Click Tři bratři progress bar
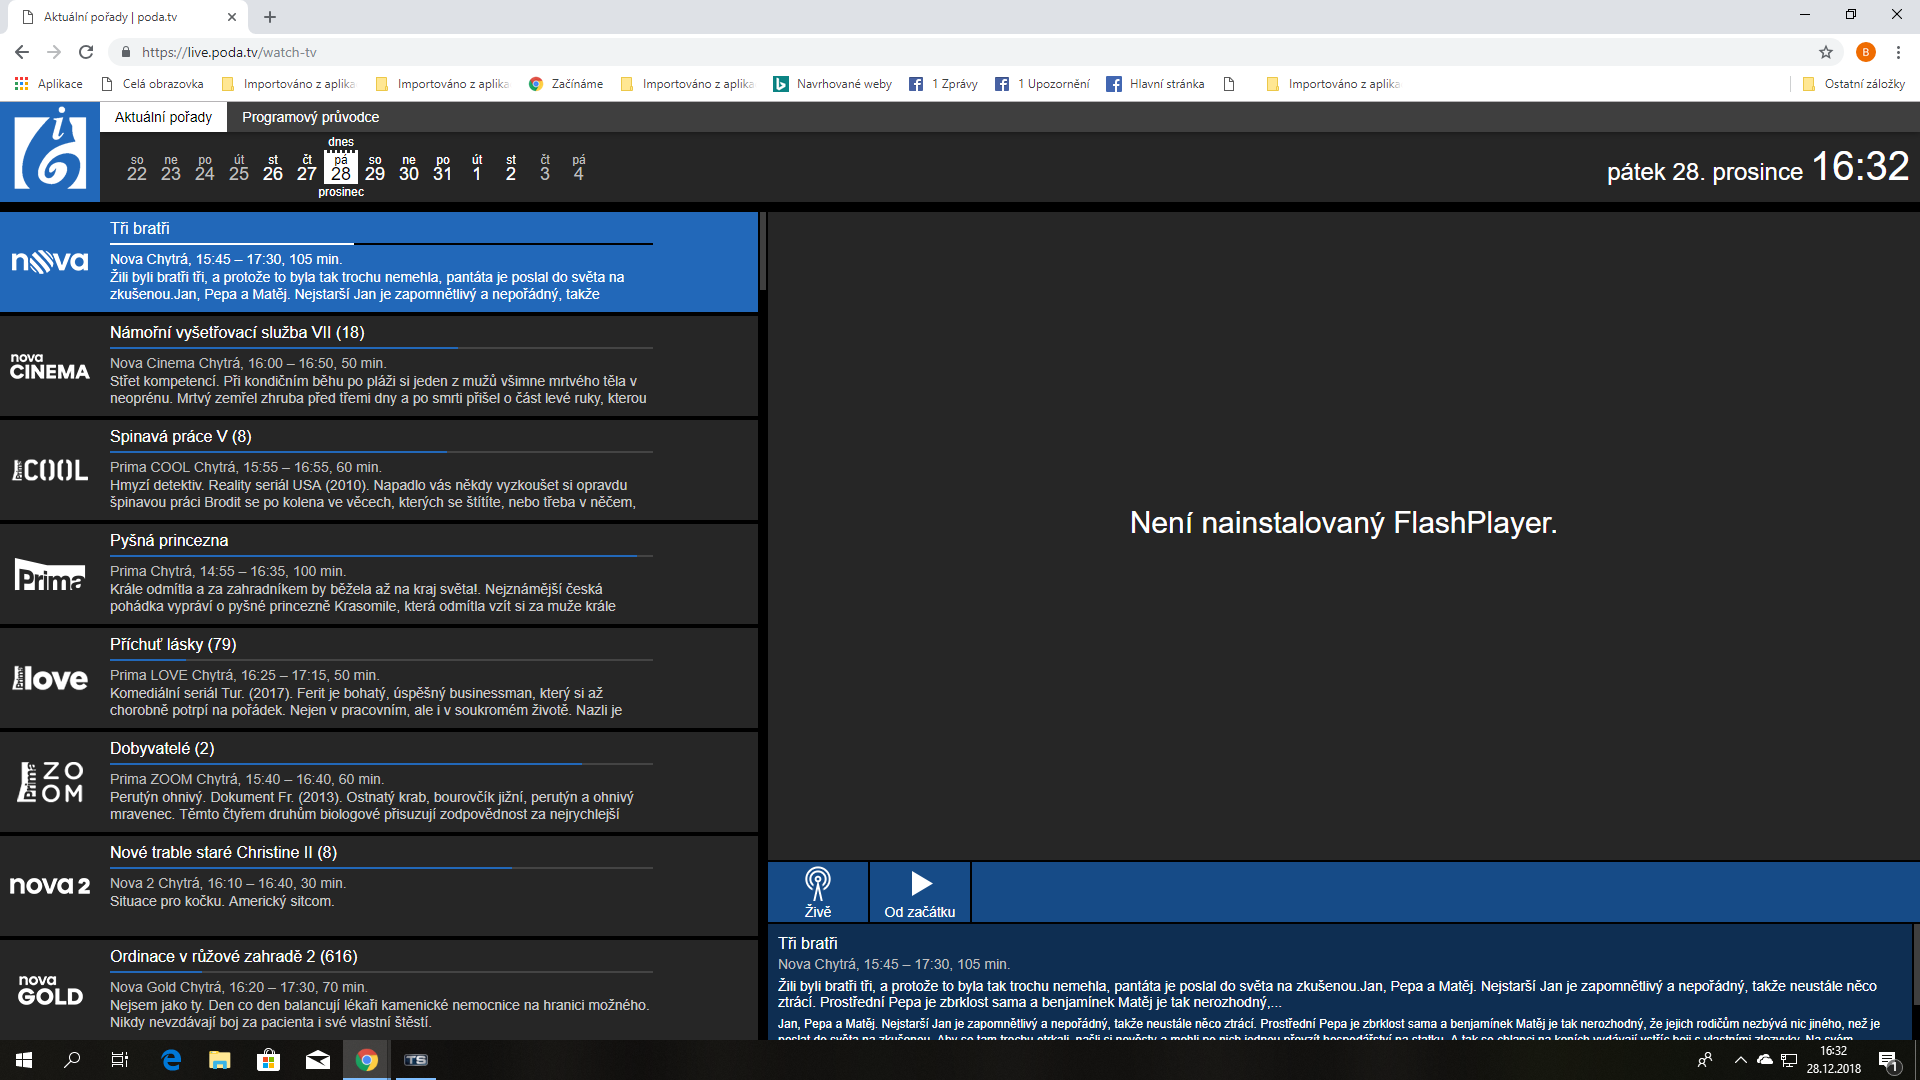The image size is (1920, 1080). pyautogui.click(x=381, y=243)
